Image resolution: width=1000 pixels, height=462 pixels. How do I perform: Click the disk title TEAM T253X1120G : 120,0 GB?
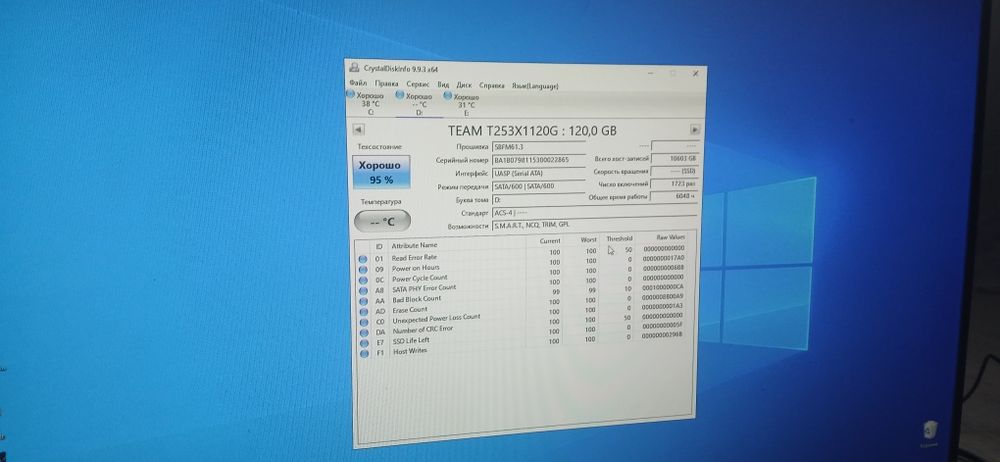point(532,130)
